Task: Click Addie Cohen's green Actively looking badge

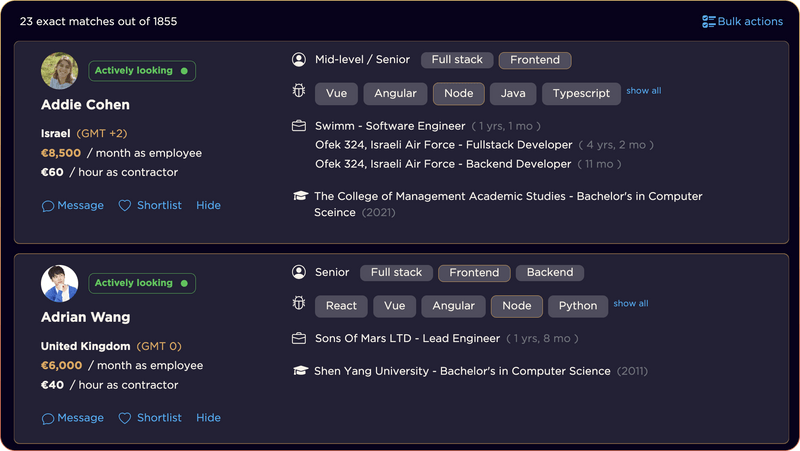Action: click(x=141, y=71)
